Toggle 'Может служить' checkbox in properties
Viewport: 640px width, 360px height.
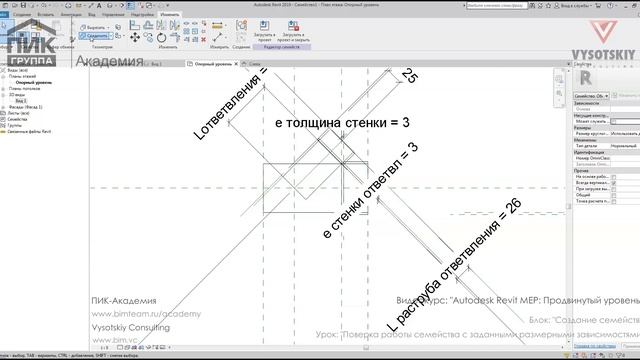coord(613,122)
